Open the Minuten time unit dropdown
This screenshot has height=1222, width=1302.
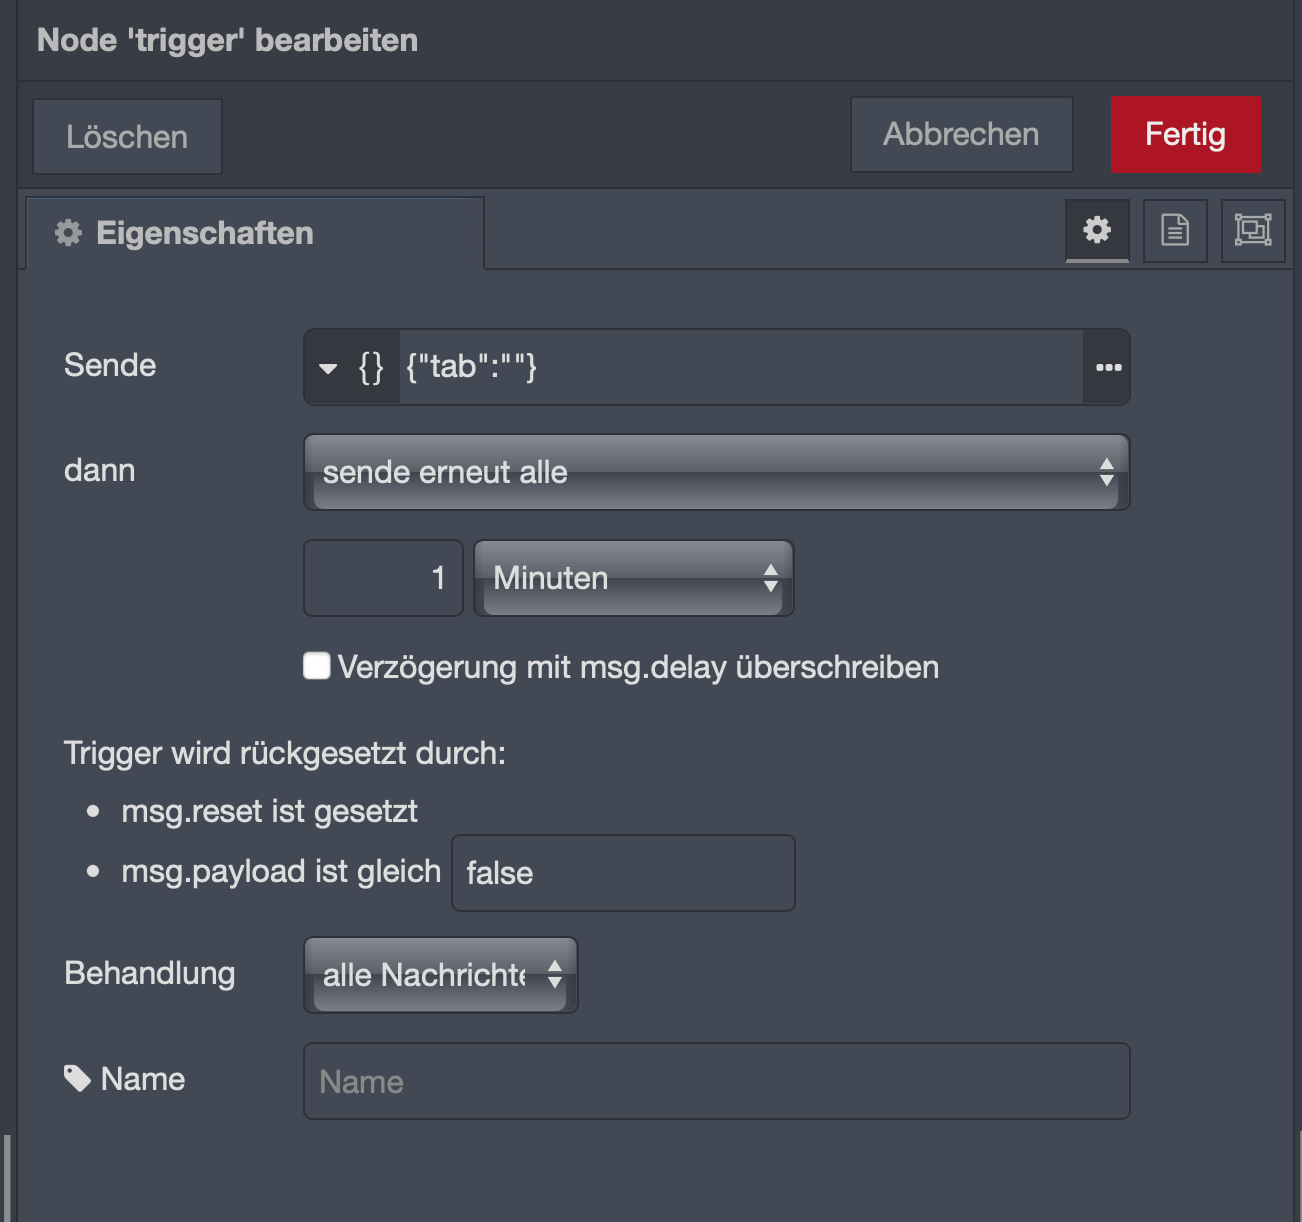(634, 578)
